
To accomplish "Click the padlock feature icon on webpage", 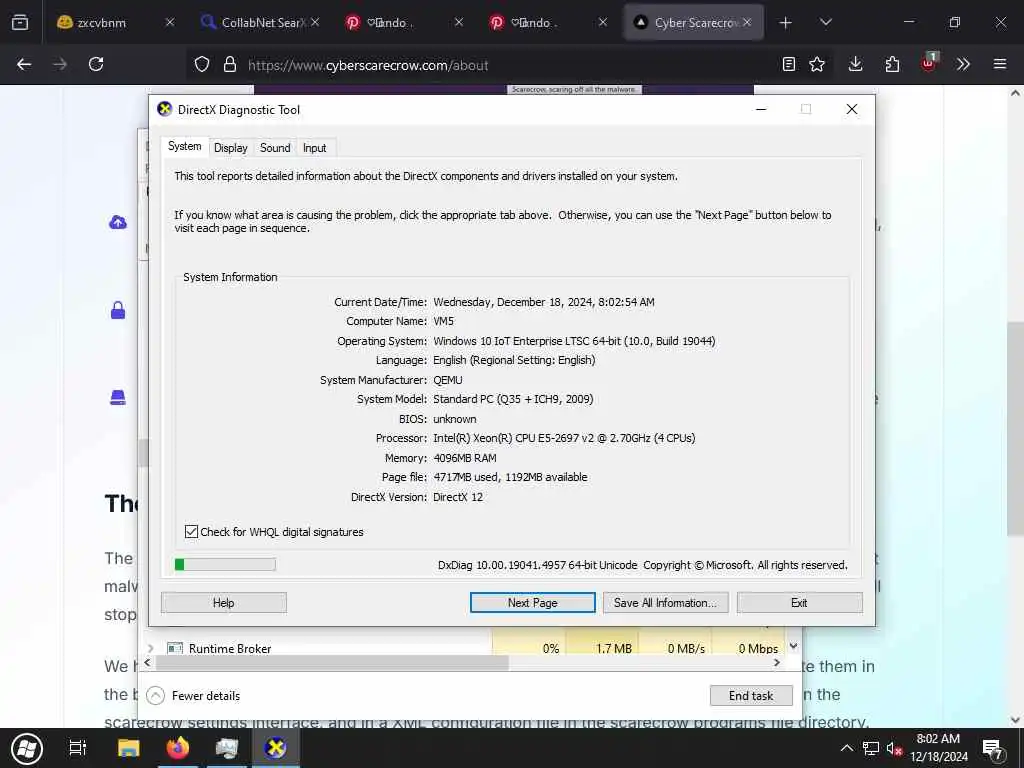I will [x=118, y=310].
